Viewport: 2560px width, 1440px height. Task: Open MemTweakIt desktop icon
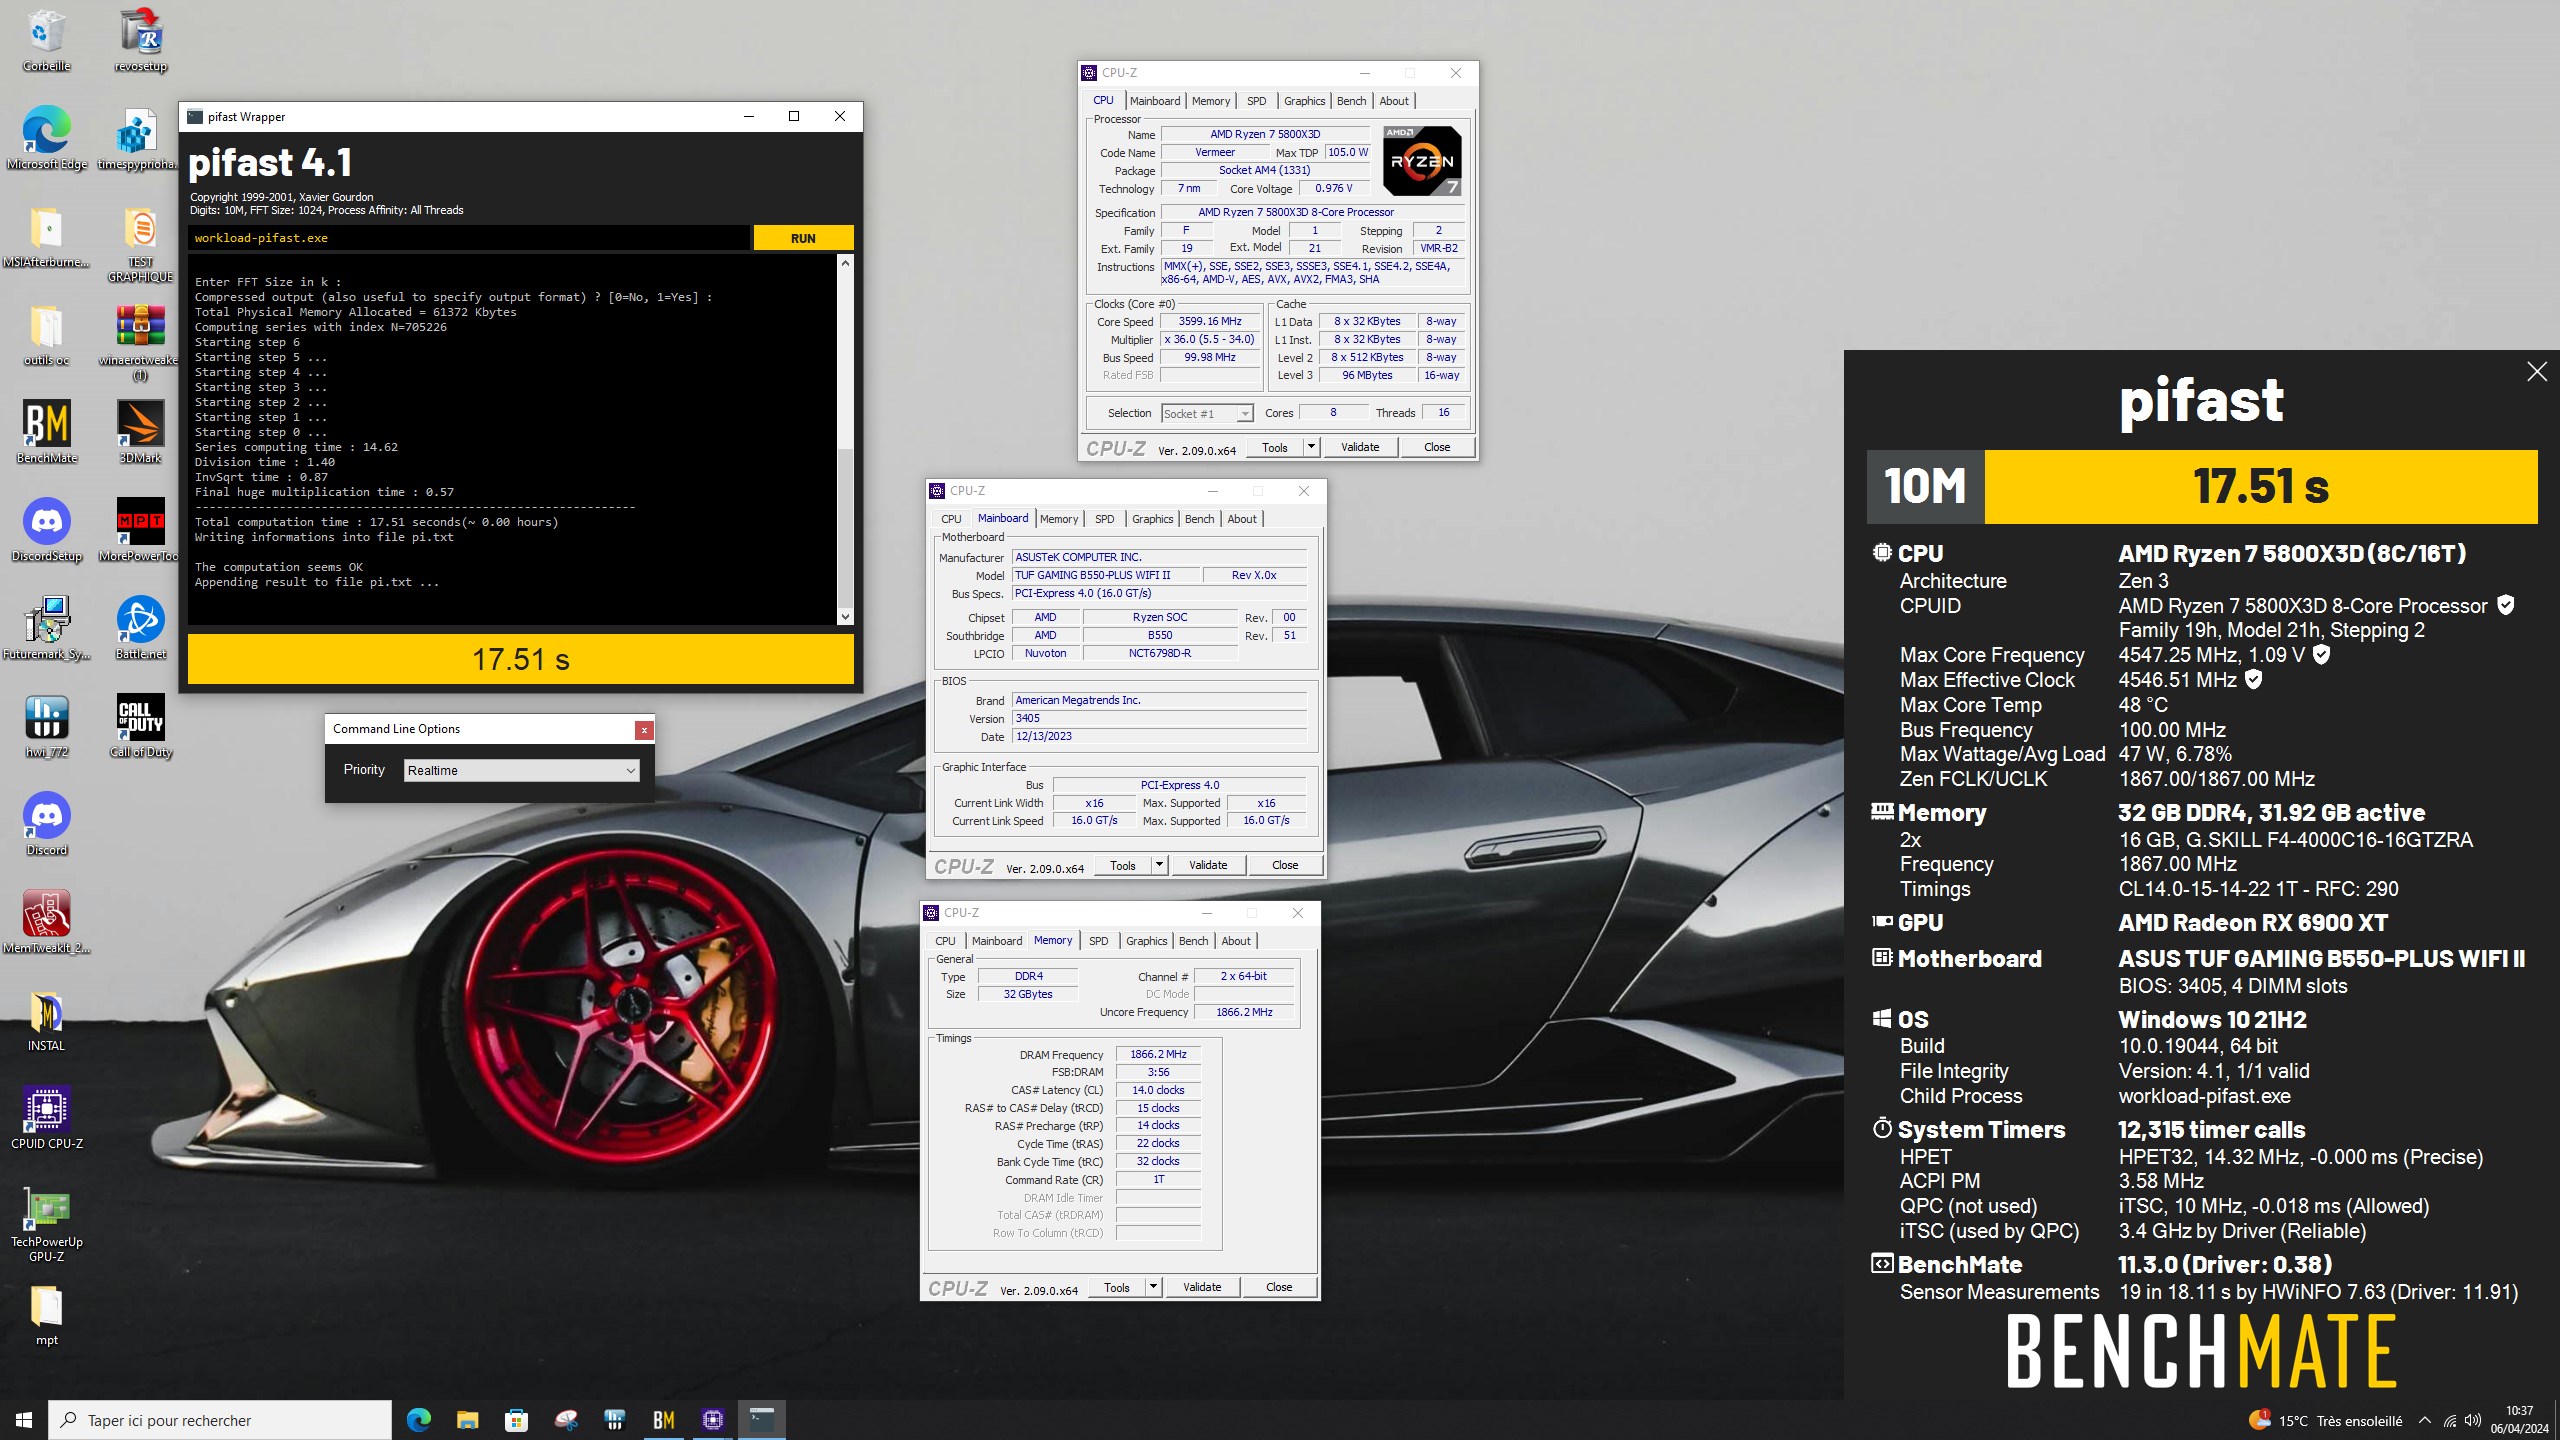(46, 922)
